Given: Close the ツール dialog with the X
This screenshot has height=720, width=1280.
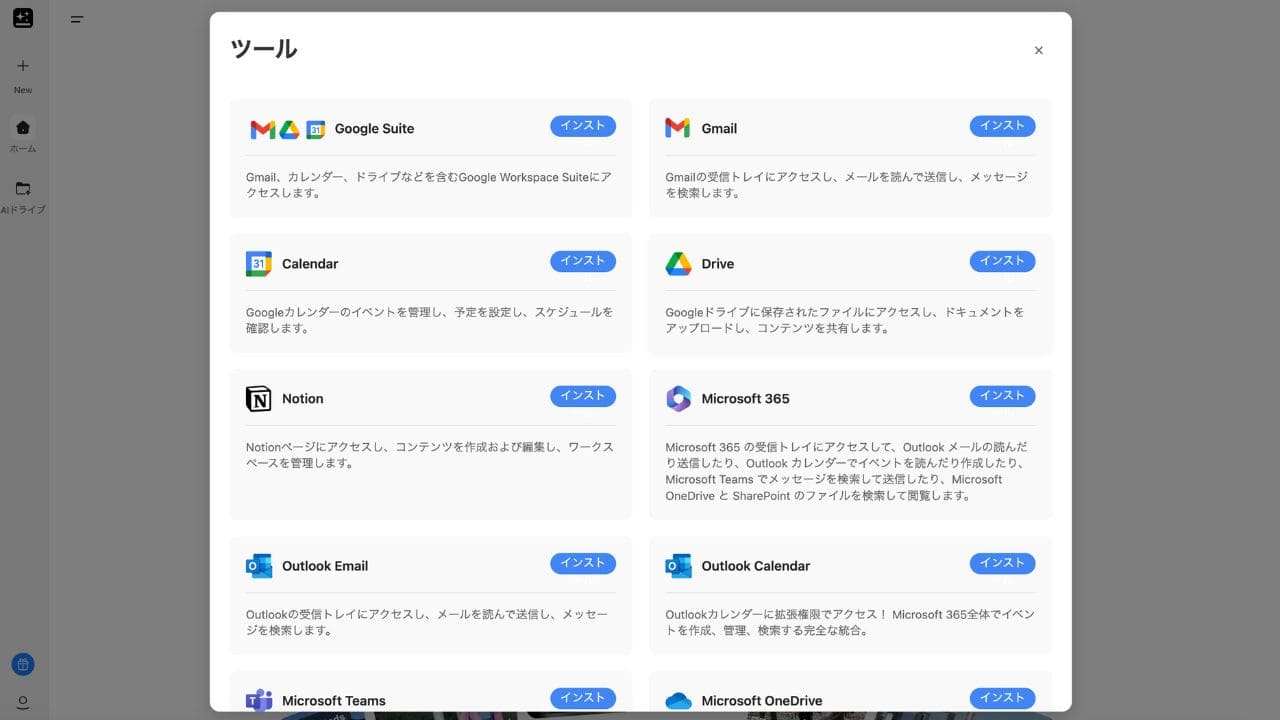Looking at the screenshot, I should 1038,50.
